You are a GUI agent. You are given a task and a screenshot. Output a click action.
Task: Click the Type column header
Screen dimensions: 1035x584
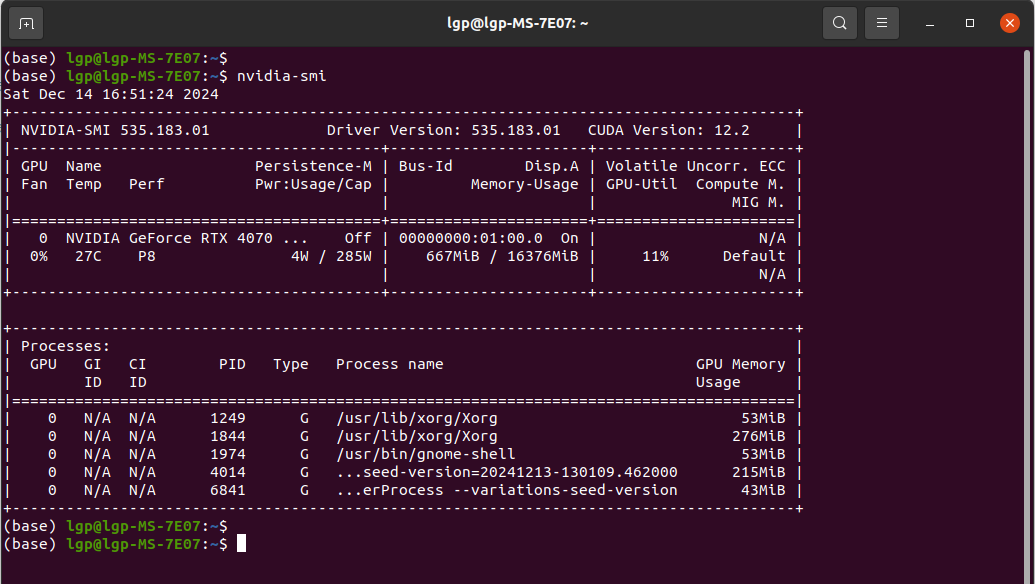tap(291, 364)
